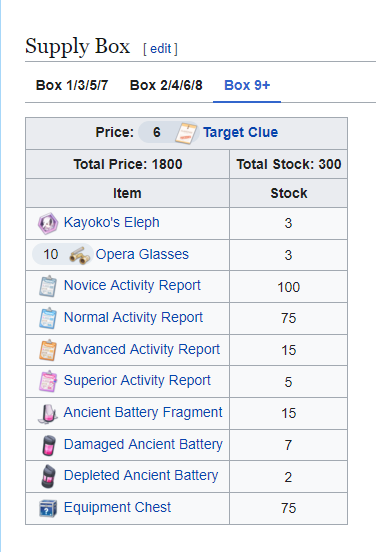This screenshot has height=552, width=376.
Task: Click the orange Advanced Activity Report icon
Action: click(x=48, y=350)
